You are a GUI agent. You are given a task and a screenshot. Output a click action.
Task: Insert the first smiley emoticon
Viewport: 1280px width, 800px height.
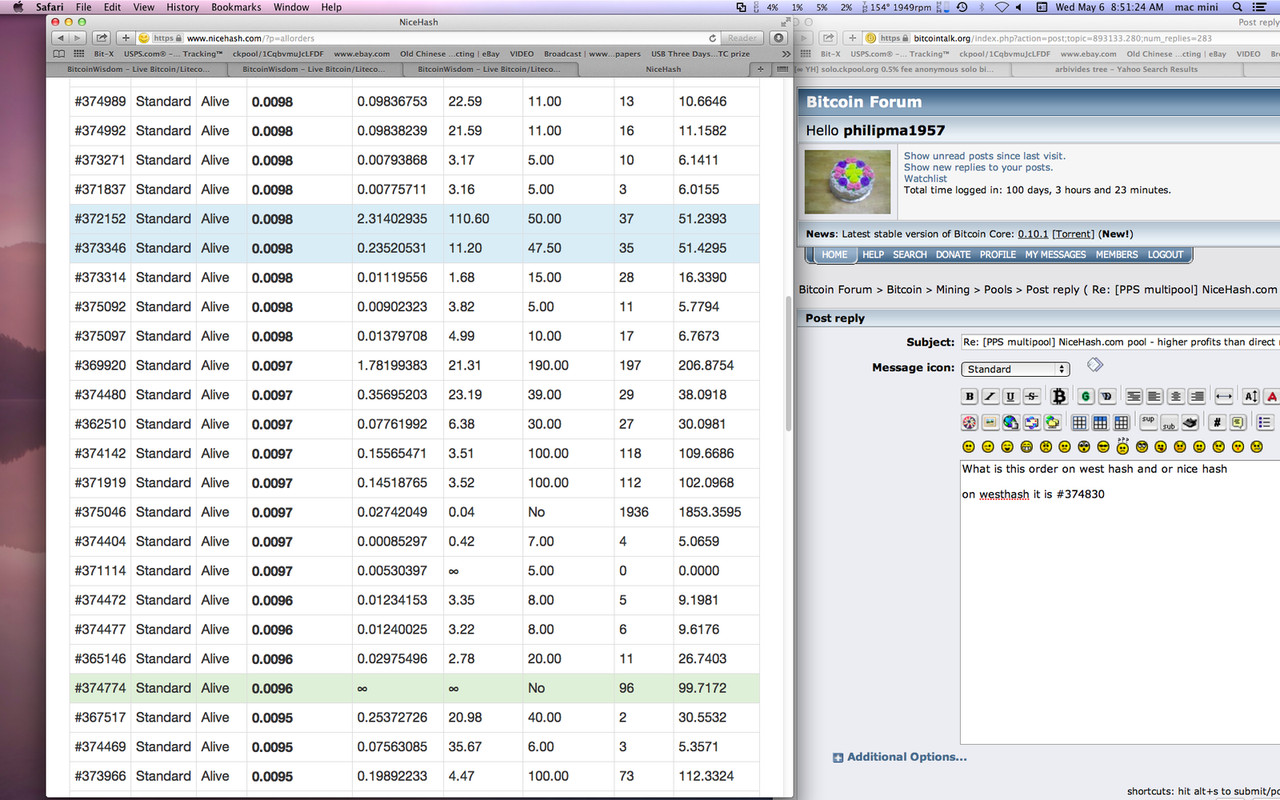[969, 447]
